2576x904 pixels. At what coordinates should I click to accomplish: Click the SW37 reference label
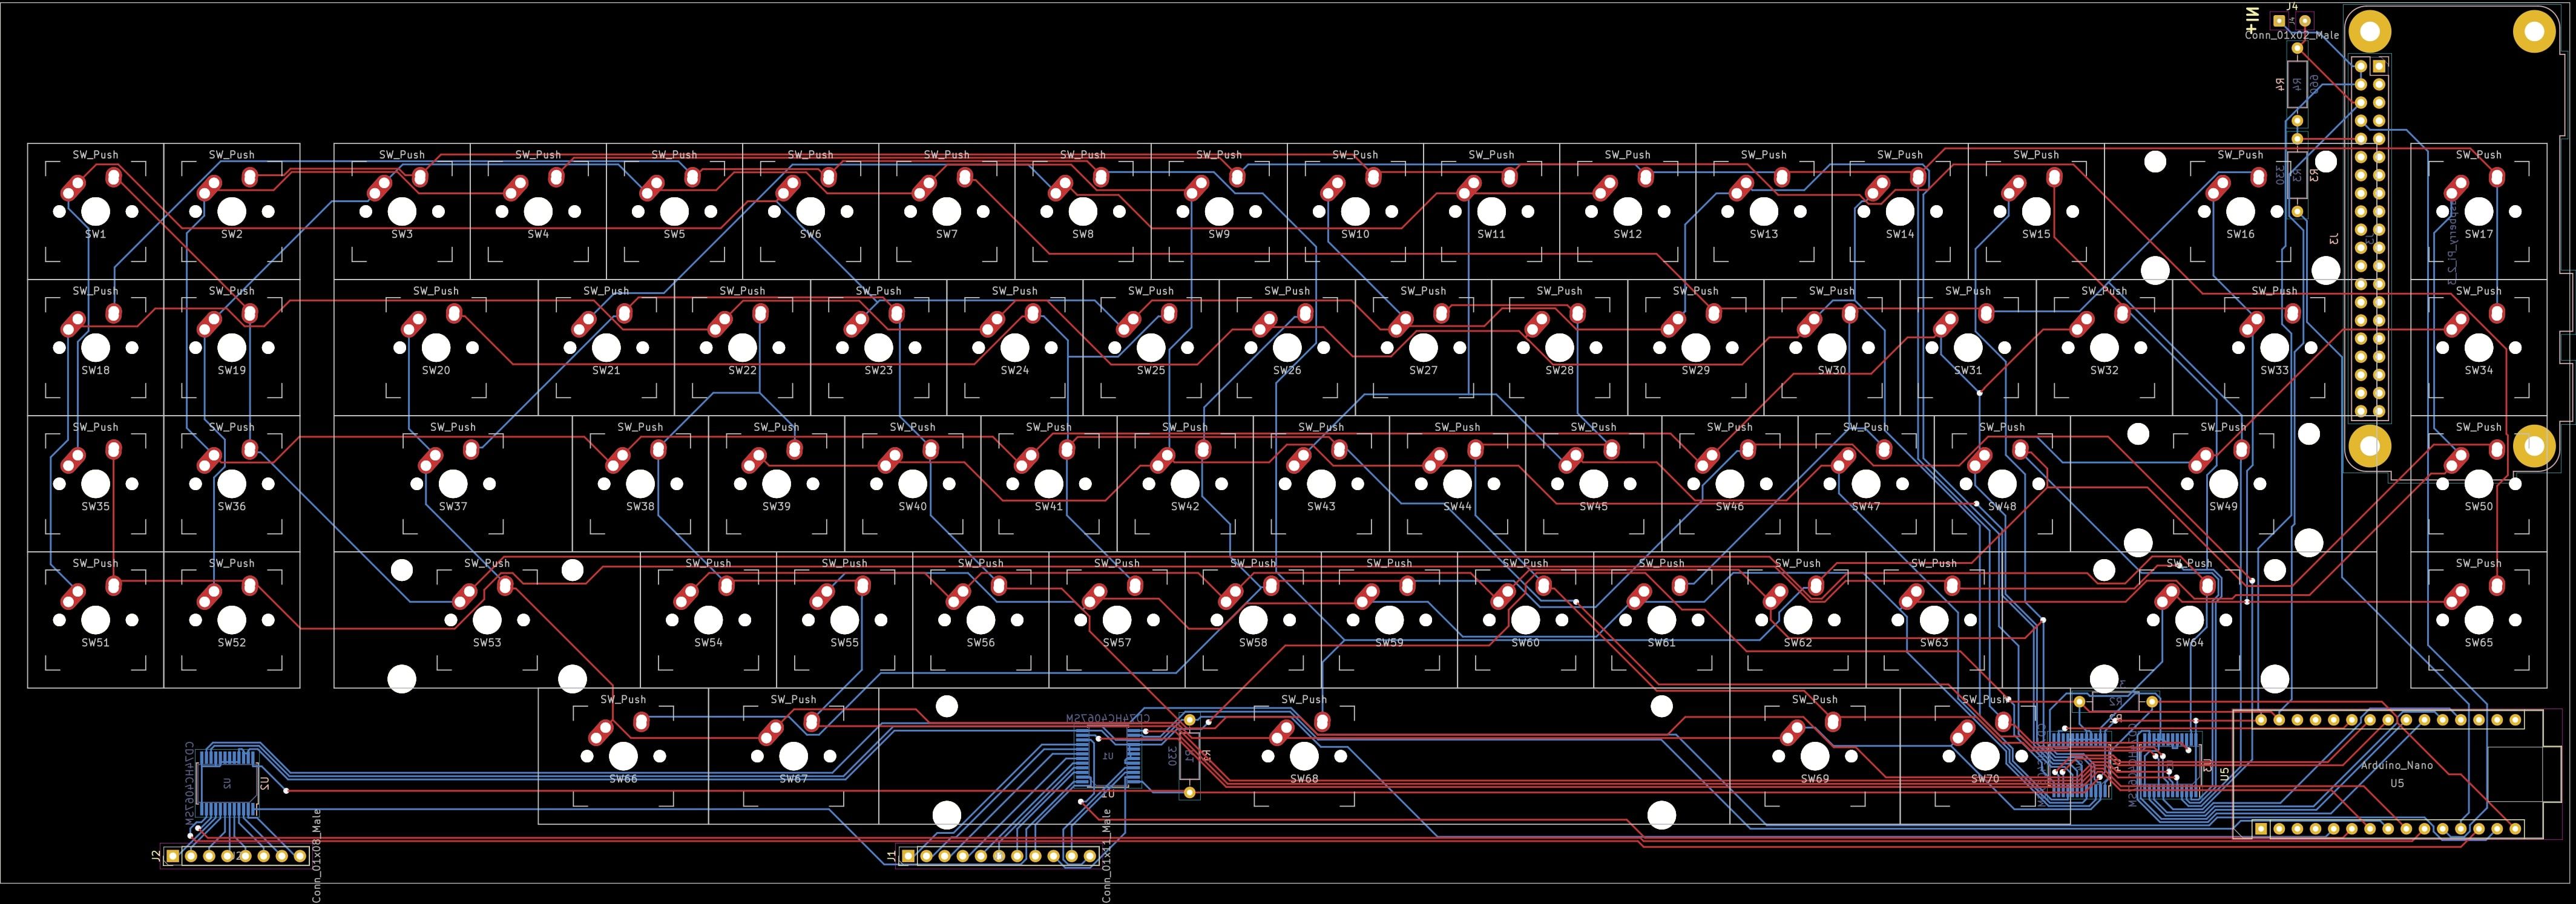point(453,506)
